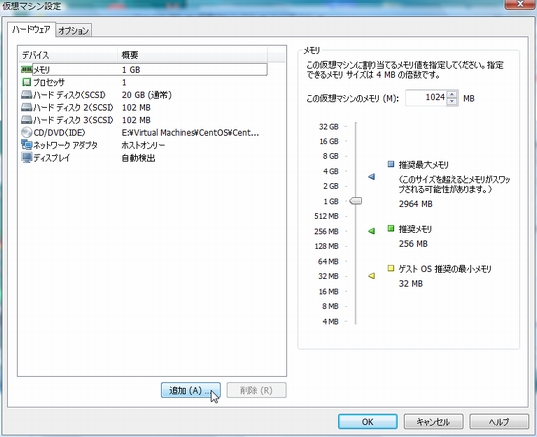Select the CD/DVD(IDE) disc icon
Viewport: 537px width, 437px height.
tap(26, 133)
